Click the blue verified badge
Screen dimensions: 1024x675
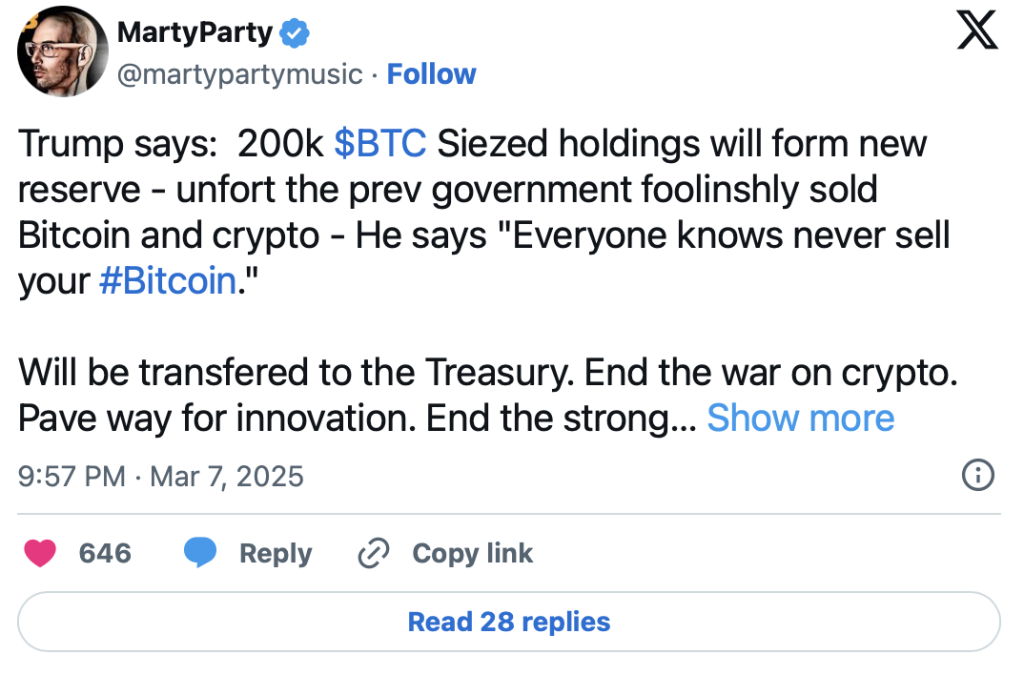coord(293,33)
